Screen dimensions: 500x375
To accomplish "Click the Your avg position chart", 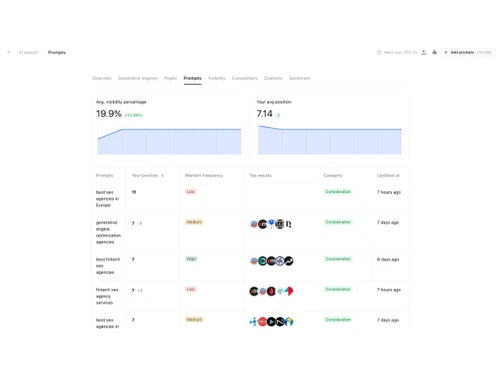I will pyautogui.click(x=330, y=140).
